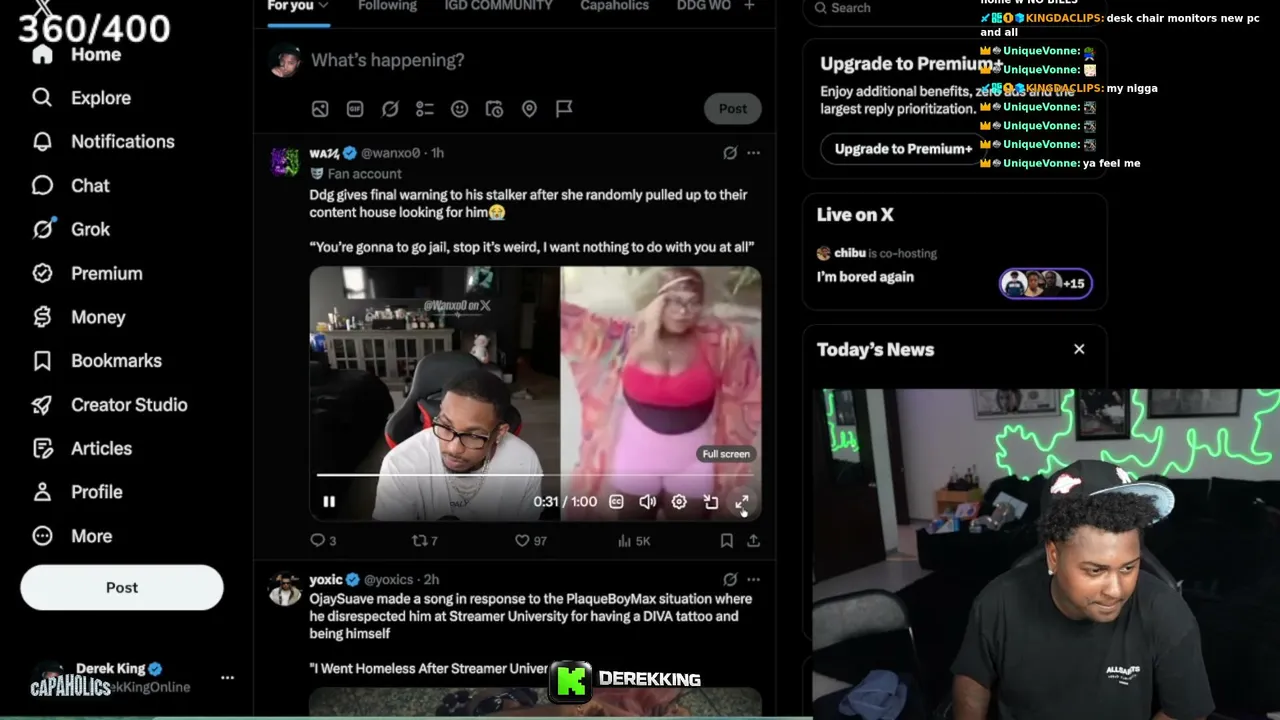Mute the video sound
This screenshot has height=720, width=1280.
[x=648, y=502]
